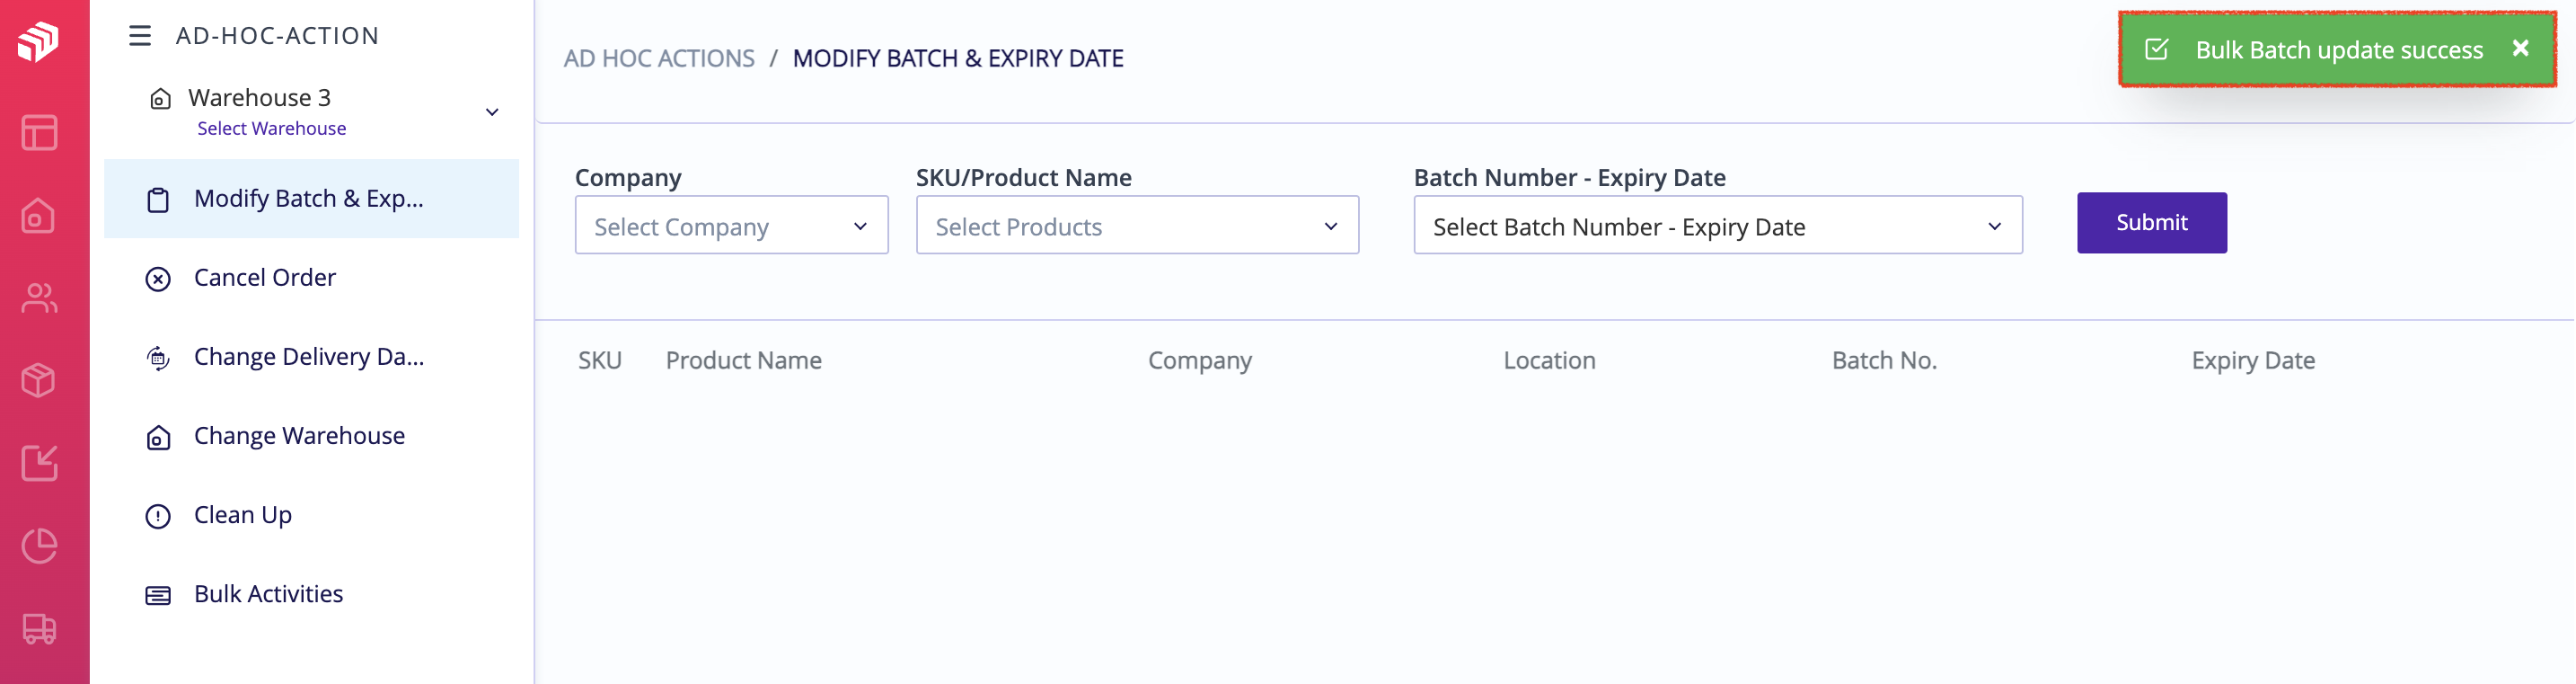
Task: Expand the Warehouse 3 selector chevron
Action: pos(492,112)
